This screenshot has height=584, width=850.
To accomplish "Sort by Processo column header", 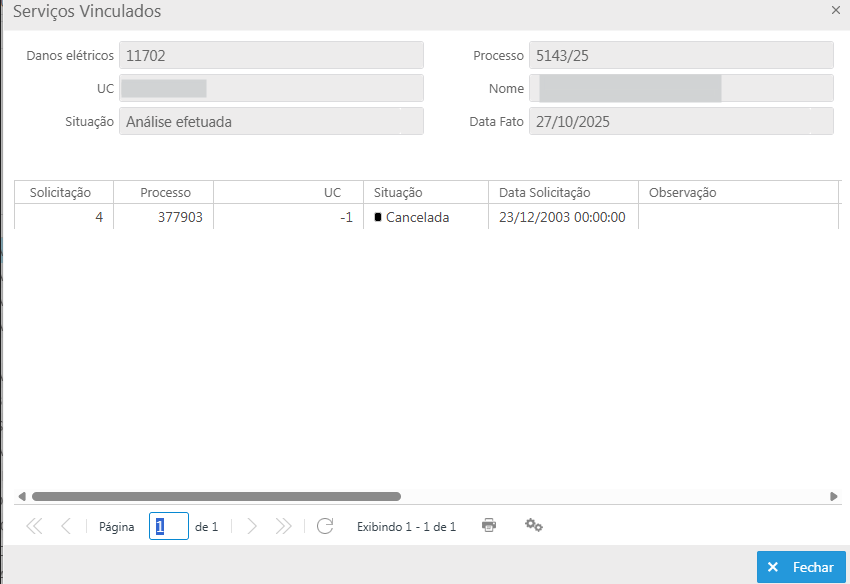I will 165,192.
